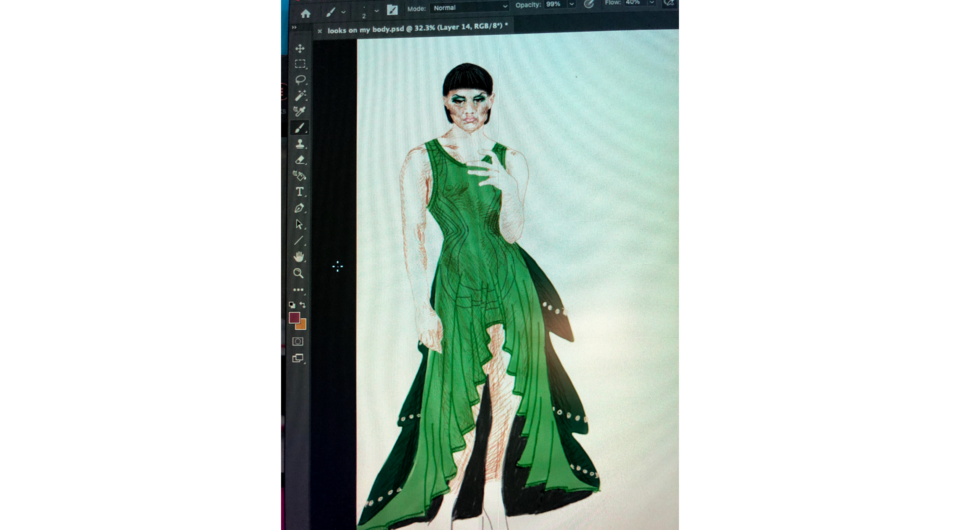960x530 pixels.
Task: Select the Rectangular Marquee tool
Action: 299,64
